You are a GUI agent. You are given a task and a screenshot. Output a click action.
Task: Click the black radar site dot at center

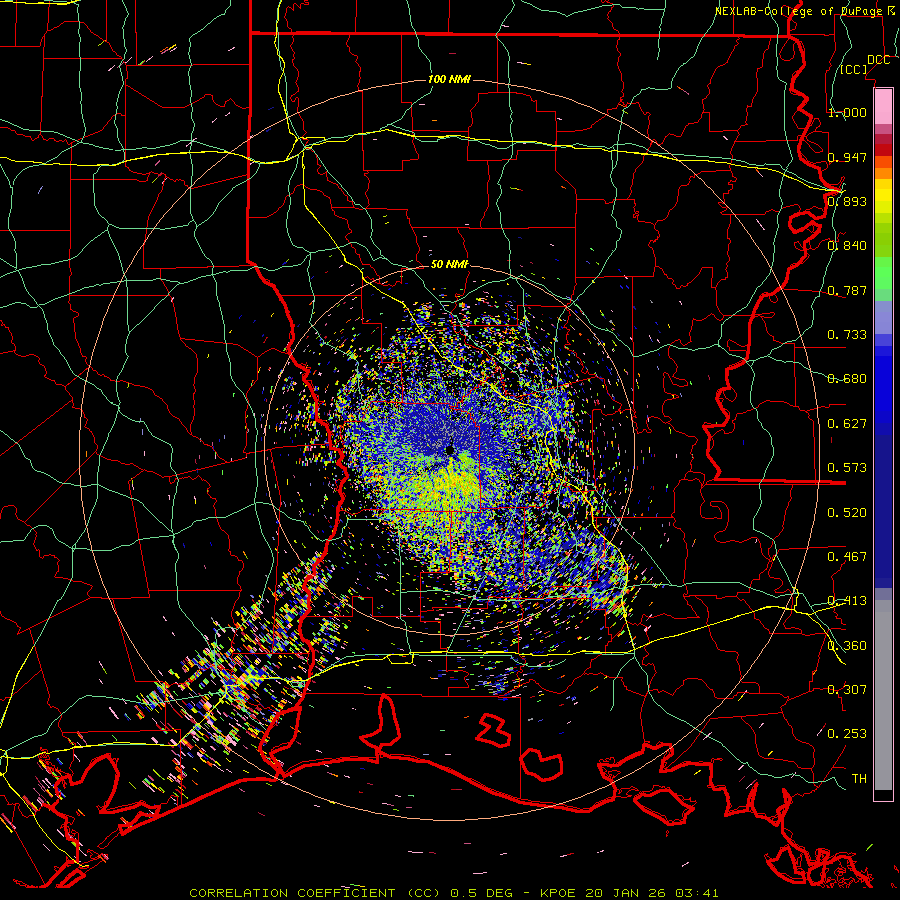[450, 450]
